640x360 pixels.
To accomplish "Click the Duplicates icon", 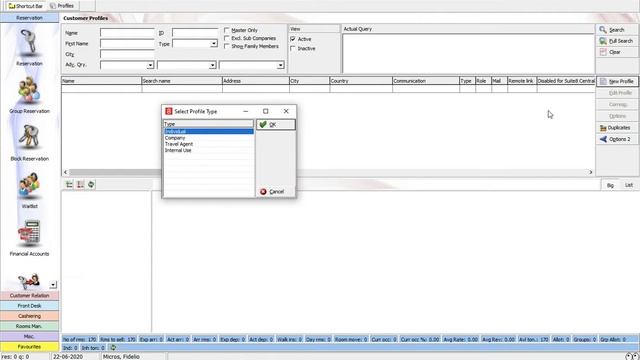I will point(603,128).
